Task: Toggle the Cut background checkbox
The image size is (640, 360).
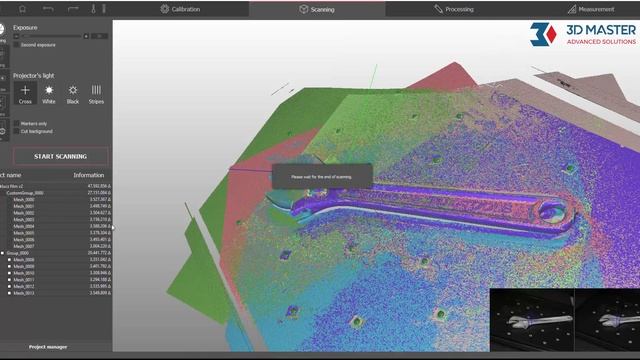Action: pyautogui.click(x=16, y=131)
